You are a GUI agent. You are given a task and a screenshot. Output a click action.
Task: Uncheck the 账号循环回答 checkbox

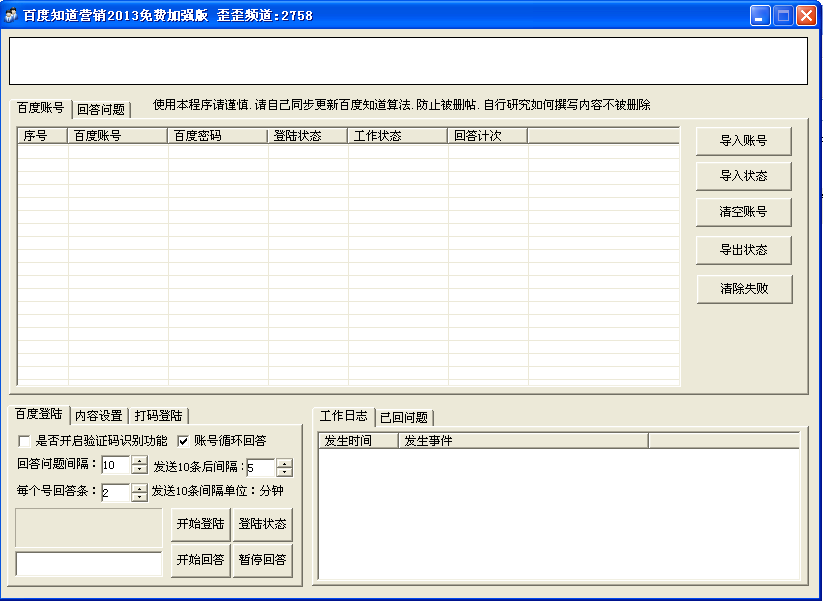[184, 439]
